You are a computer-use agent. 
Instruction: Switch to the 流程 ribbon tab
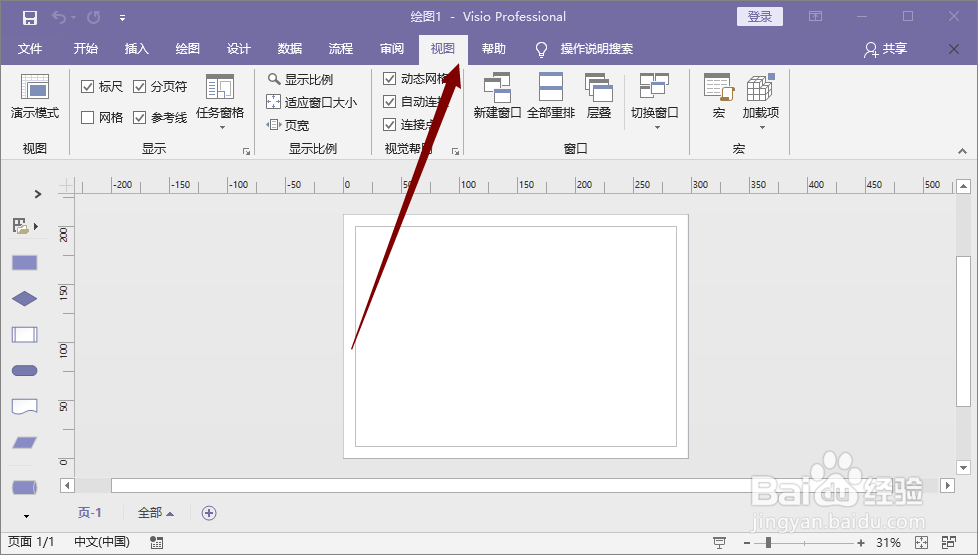[341, 49]
